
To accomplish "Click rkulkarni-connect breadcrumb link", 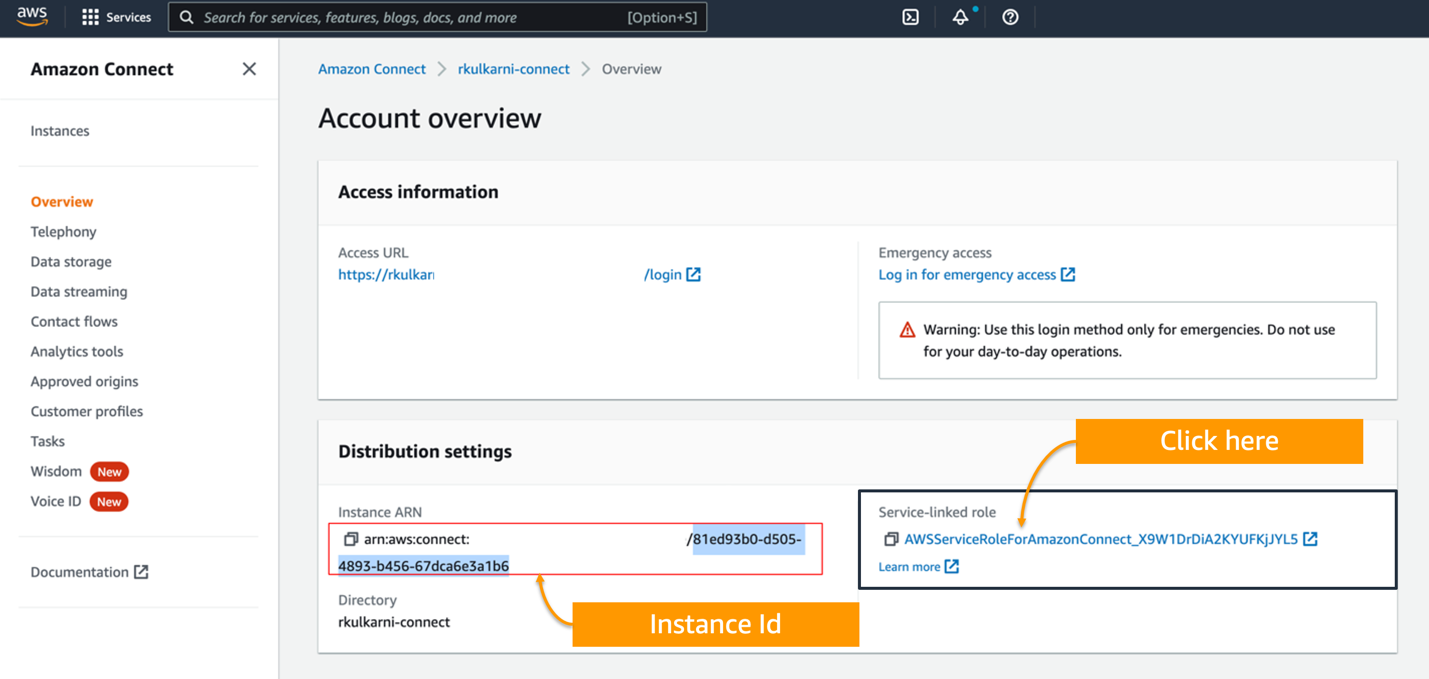I will click(x=514, y=69).
